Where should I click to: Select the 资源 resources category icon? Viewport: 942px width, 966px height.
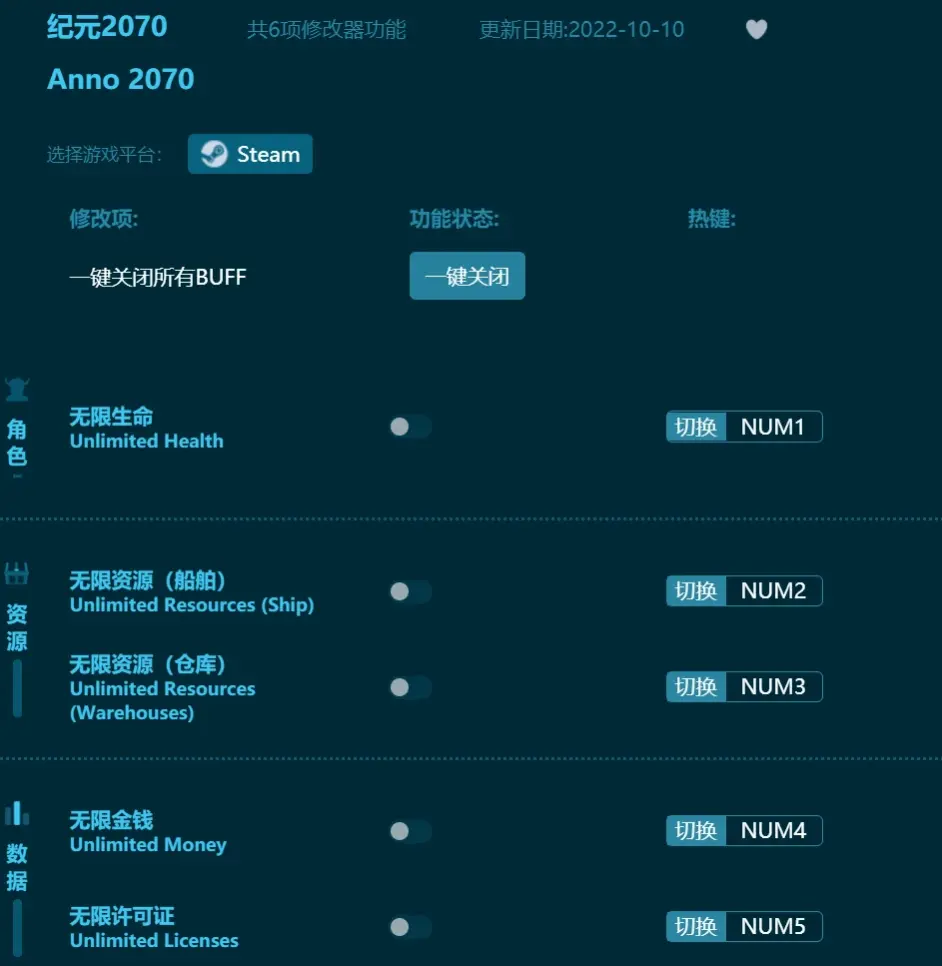click(17, 574)
